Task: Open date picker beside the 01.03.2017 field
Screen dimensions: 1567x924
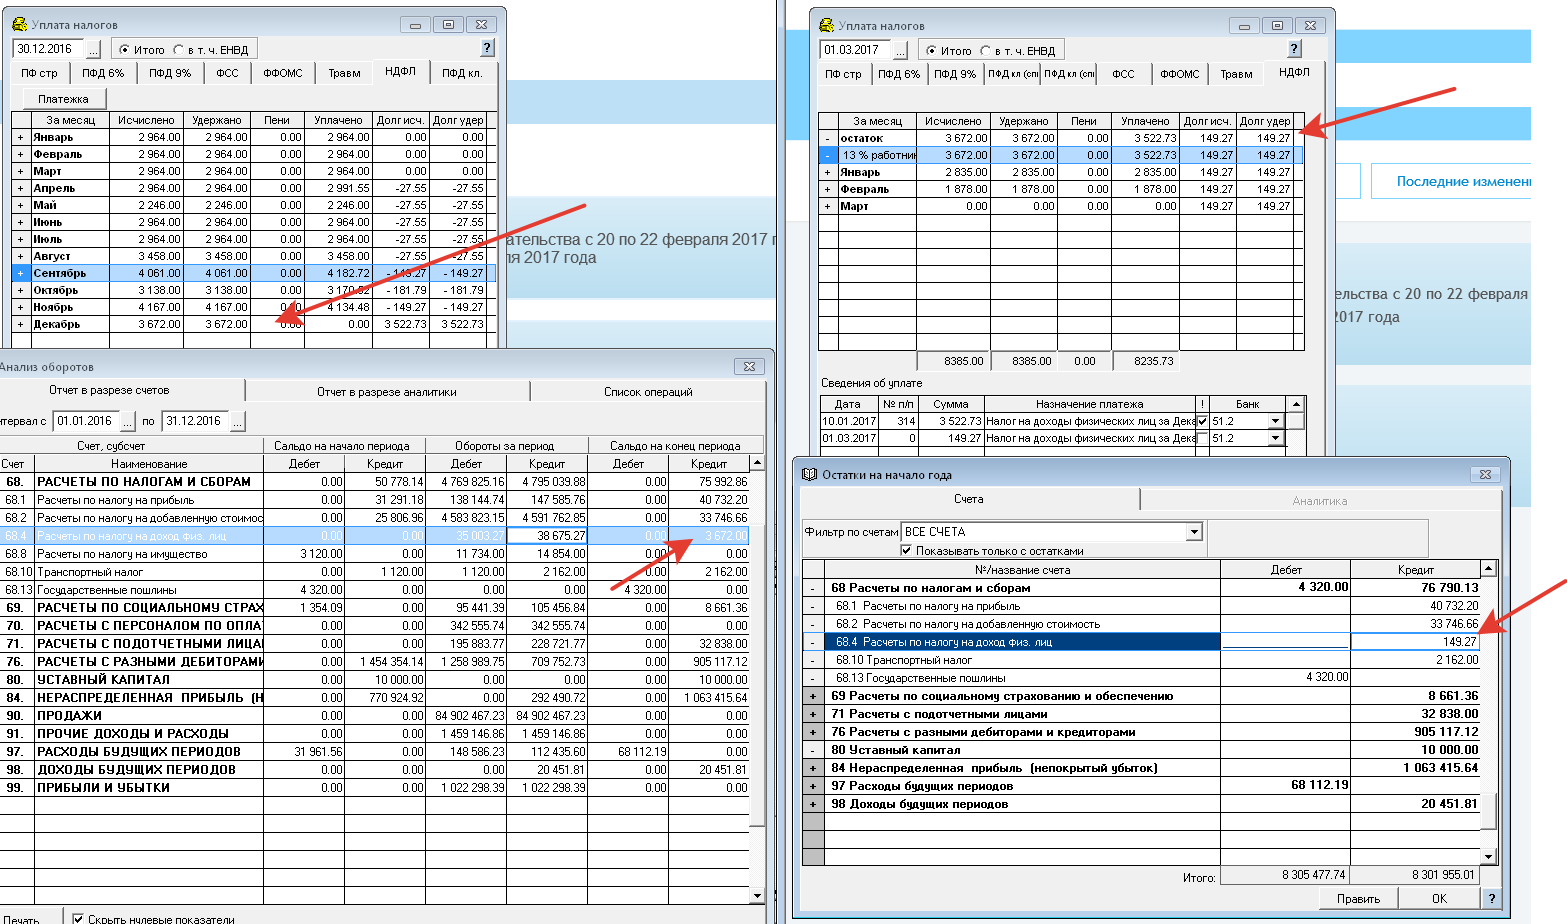Action: click(900, 50)
